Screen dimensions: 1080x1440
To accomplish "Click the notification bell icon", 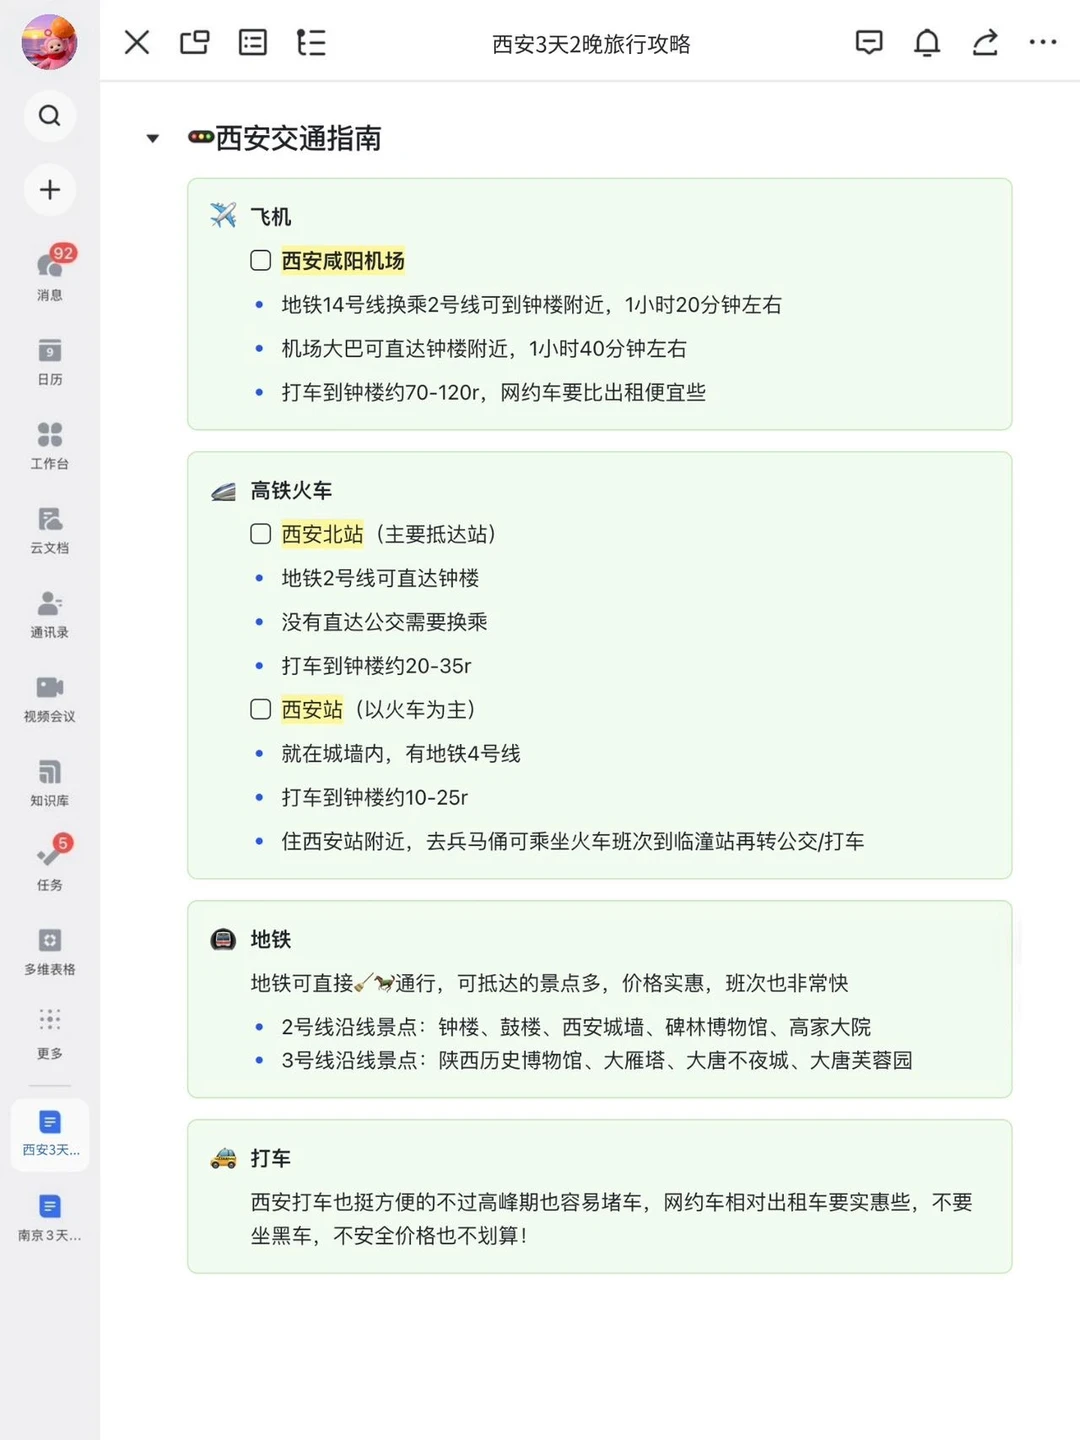I will 927,42.
